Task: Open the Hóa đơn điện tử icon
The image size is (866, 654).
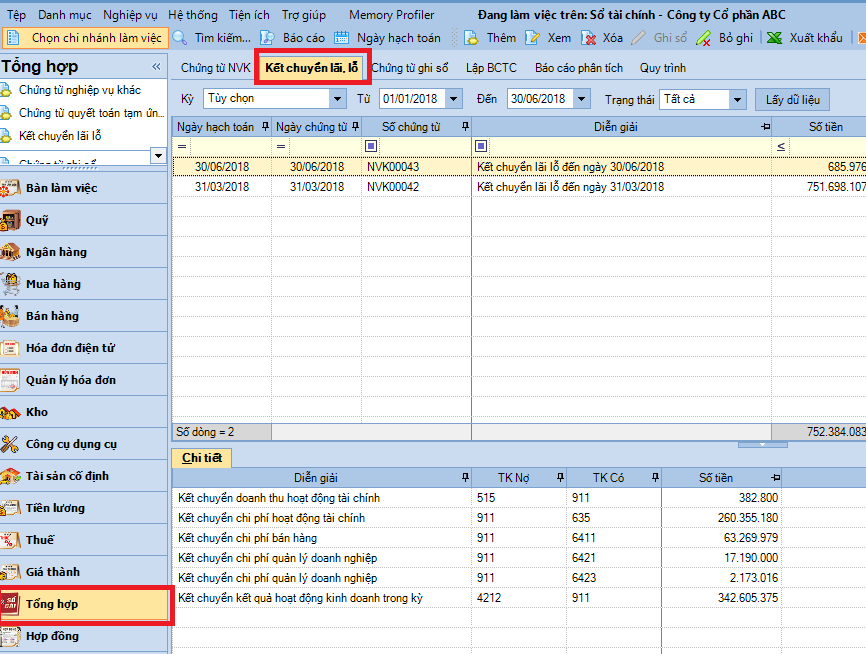Action: tap(10, 349)
